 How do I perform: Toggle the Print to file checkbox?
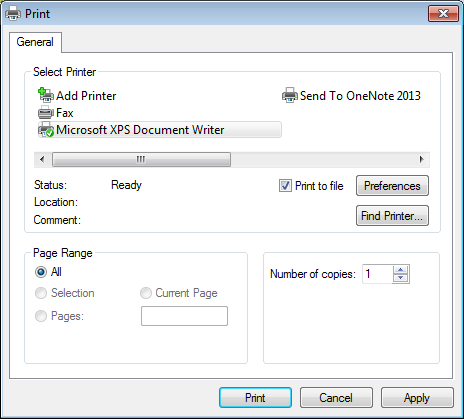pos(285,186)
